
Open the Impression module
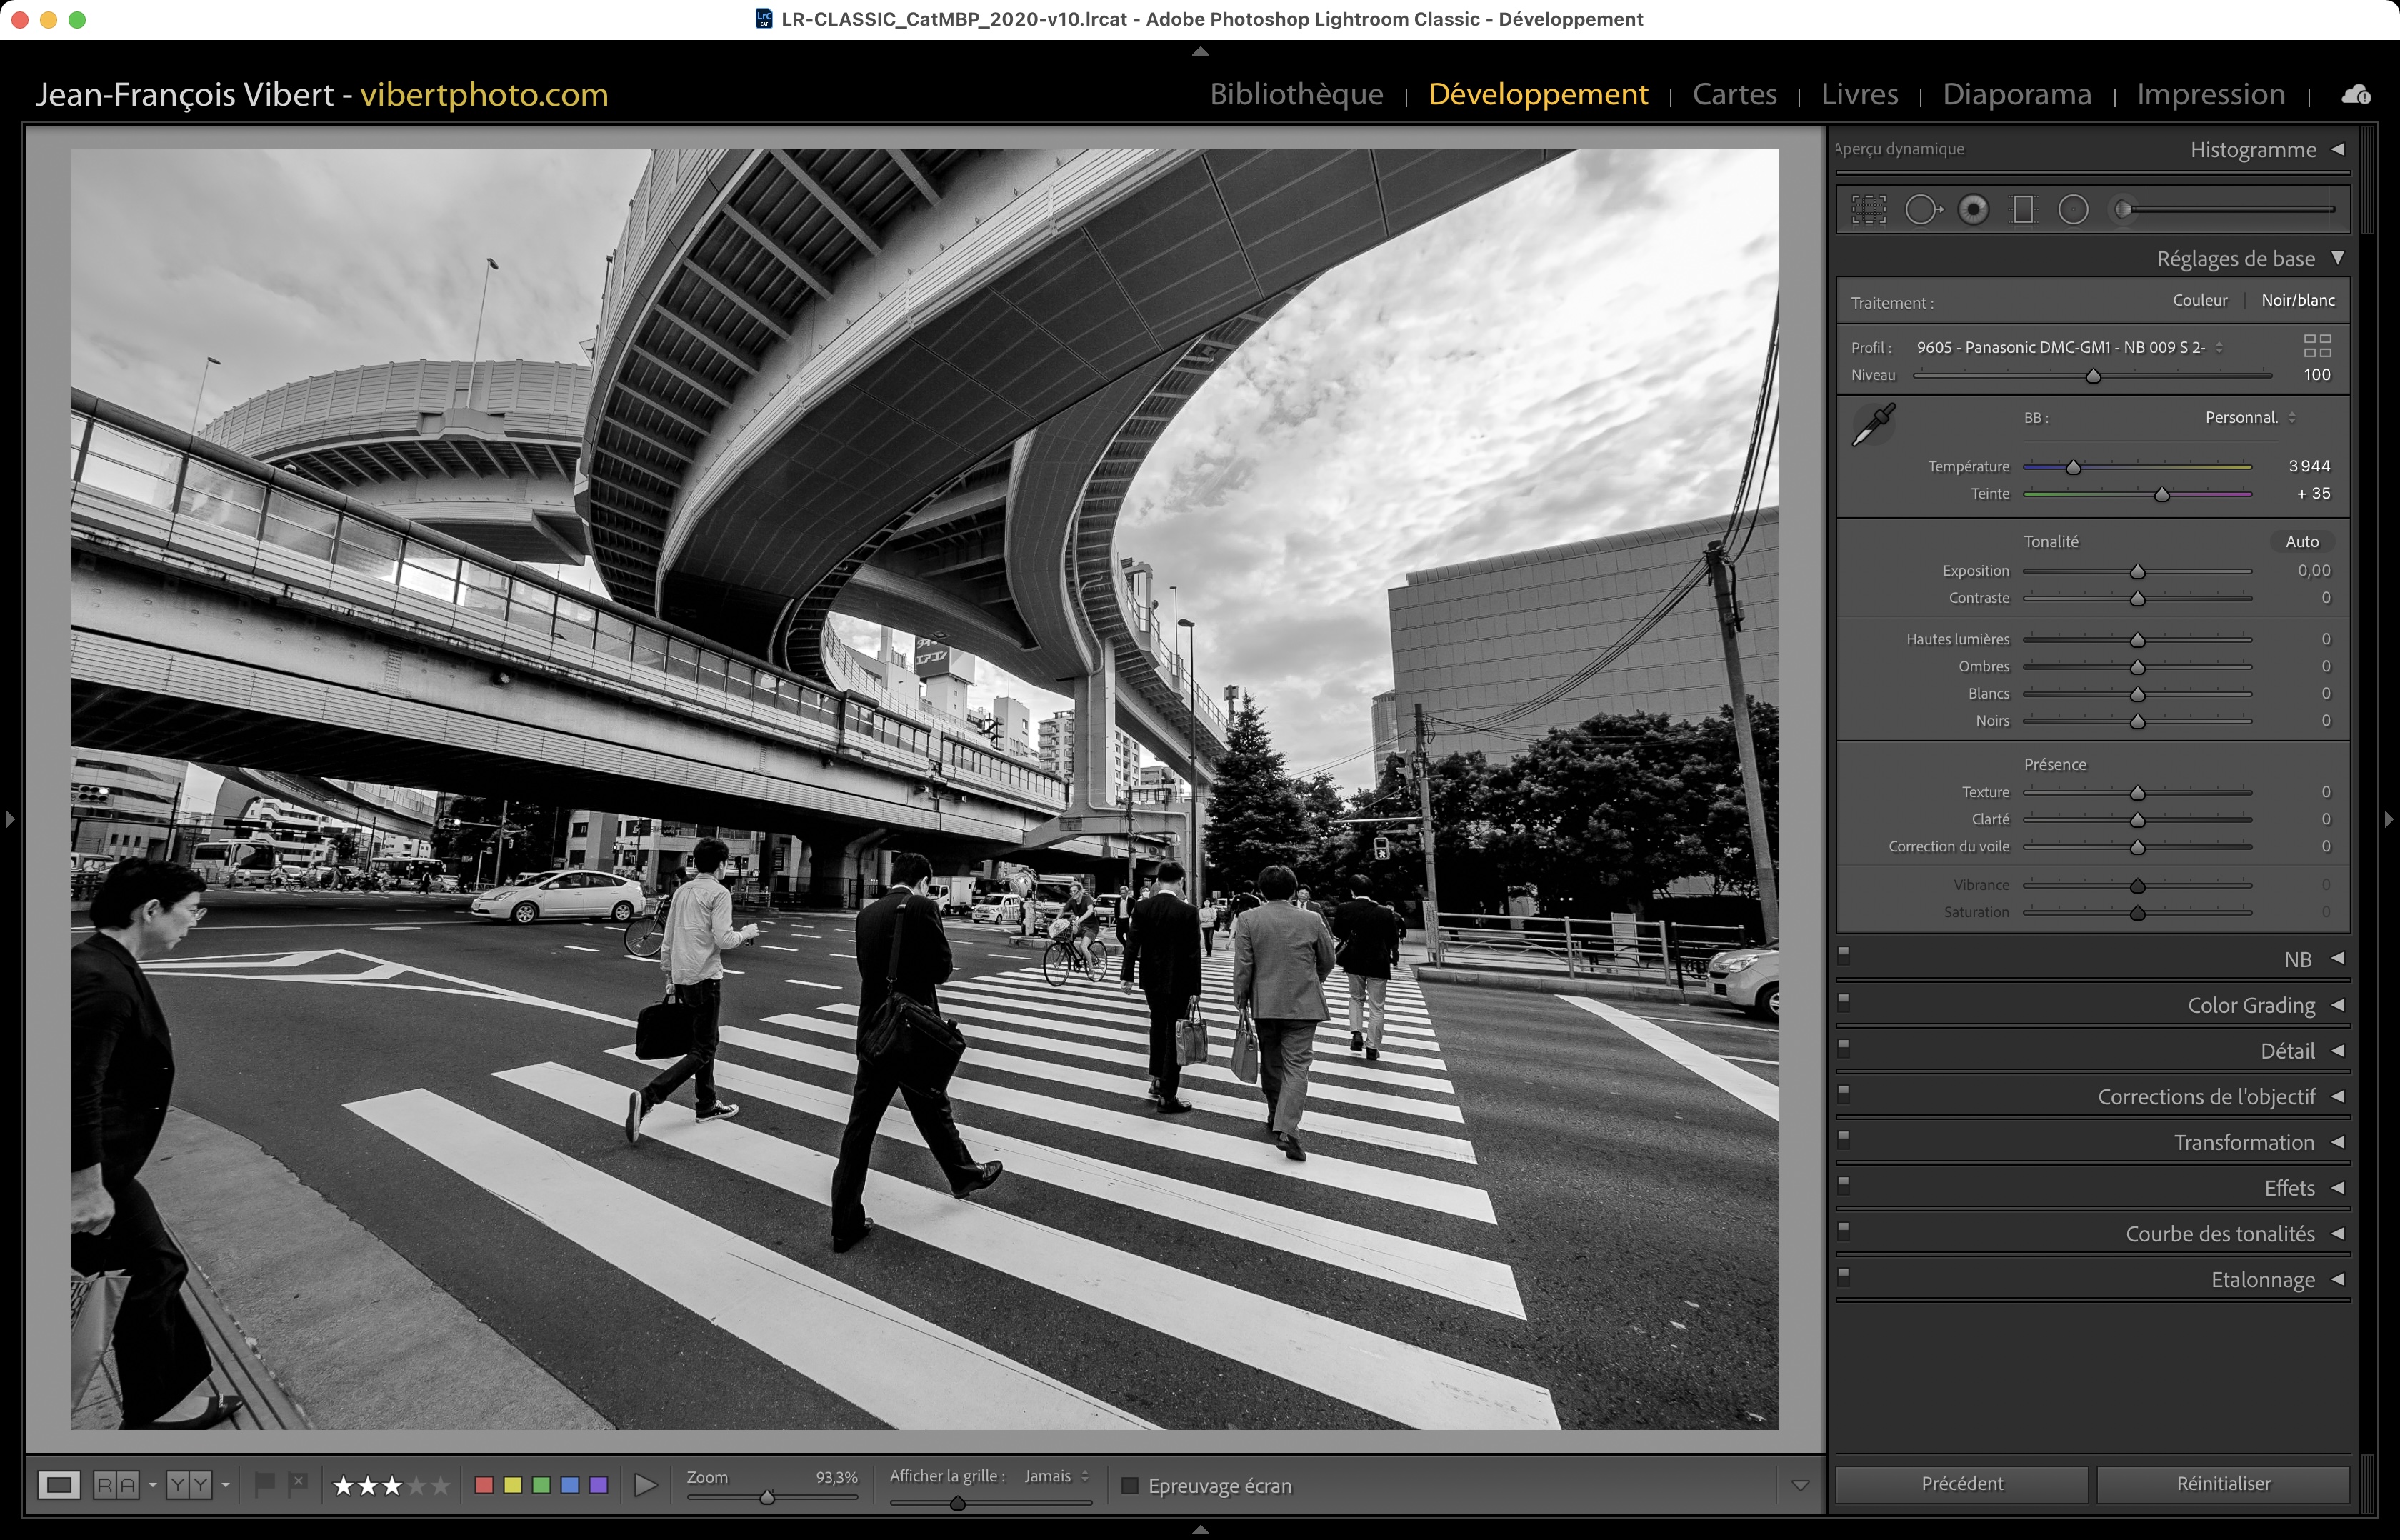(x=2210, y=94)
